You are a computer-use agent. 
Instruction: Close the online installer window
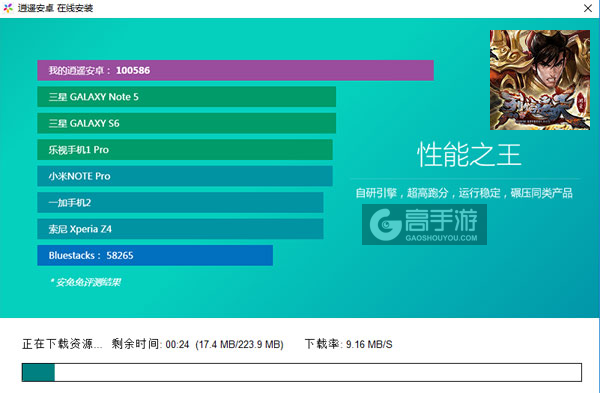coord(588,8)
